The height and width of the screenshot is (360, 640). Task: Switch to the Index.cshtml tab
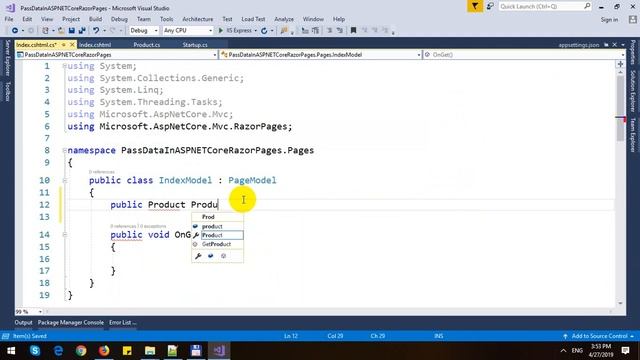95,45
